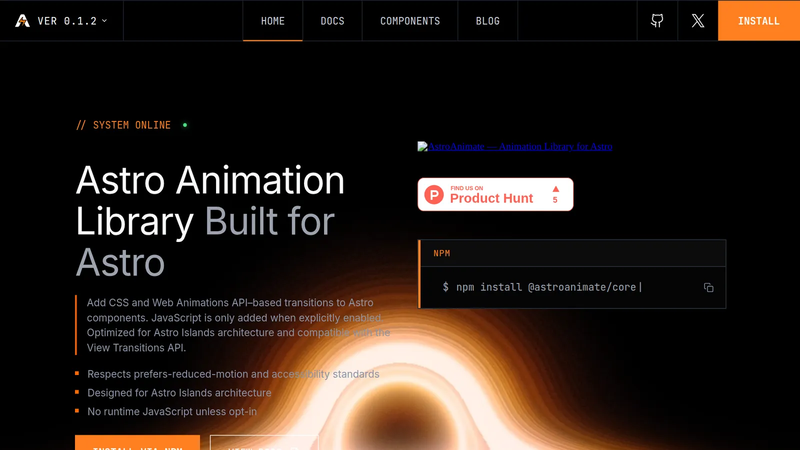Follow the AstroAnimate Animation Library for Astro link
Image resolution: width=800 pixels, height=450 pixels.
[x=515, y=146]
